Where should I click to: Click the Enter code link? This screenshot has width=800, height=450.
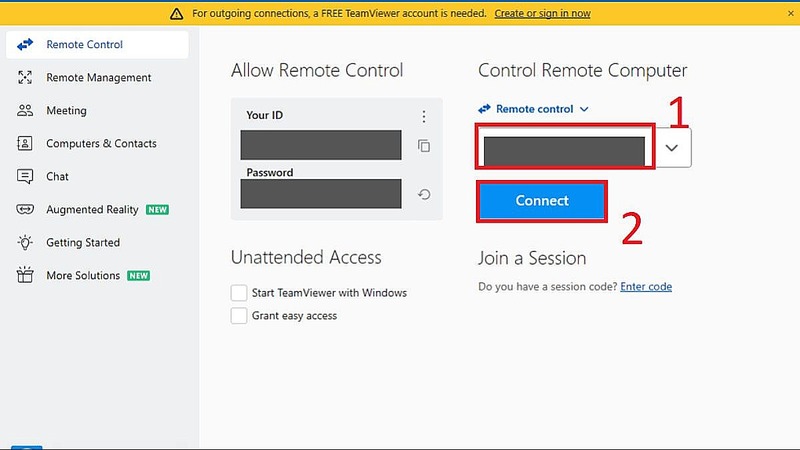(646, 287)
